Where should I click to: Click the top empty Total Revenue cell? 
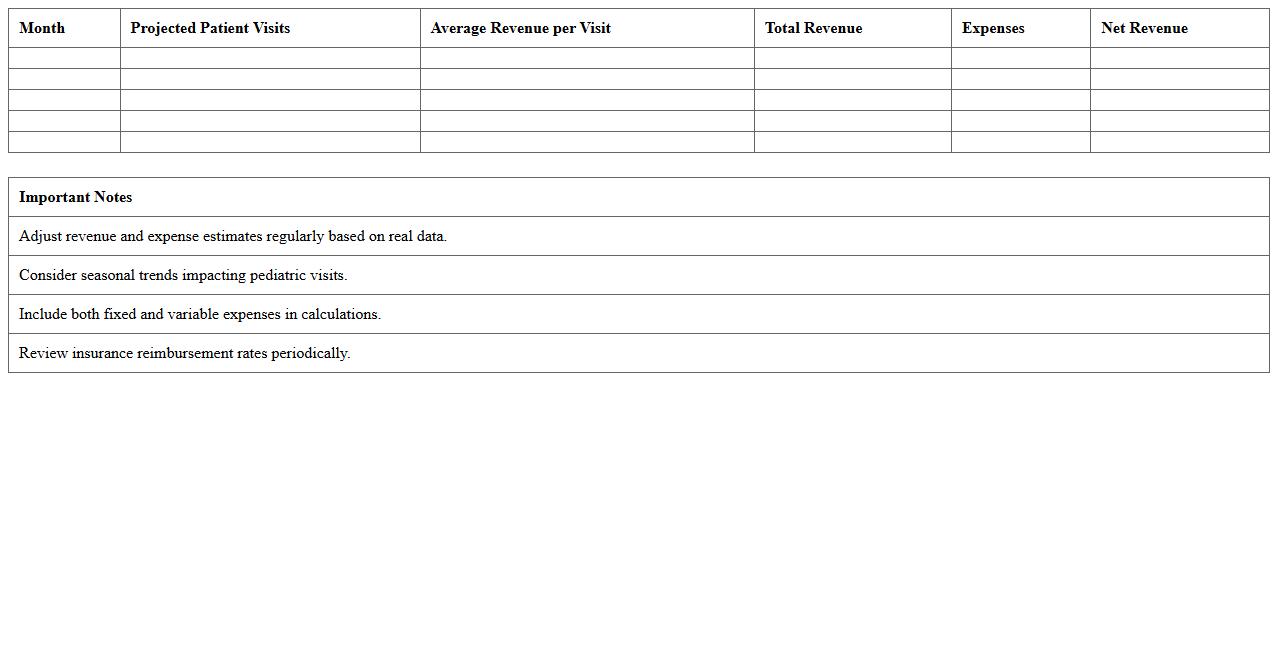pos(852,58)
